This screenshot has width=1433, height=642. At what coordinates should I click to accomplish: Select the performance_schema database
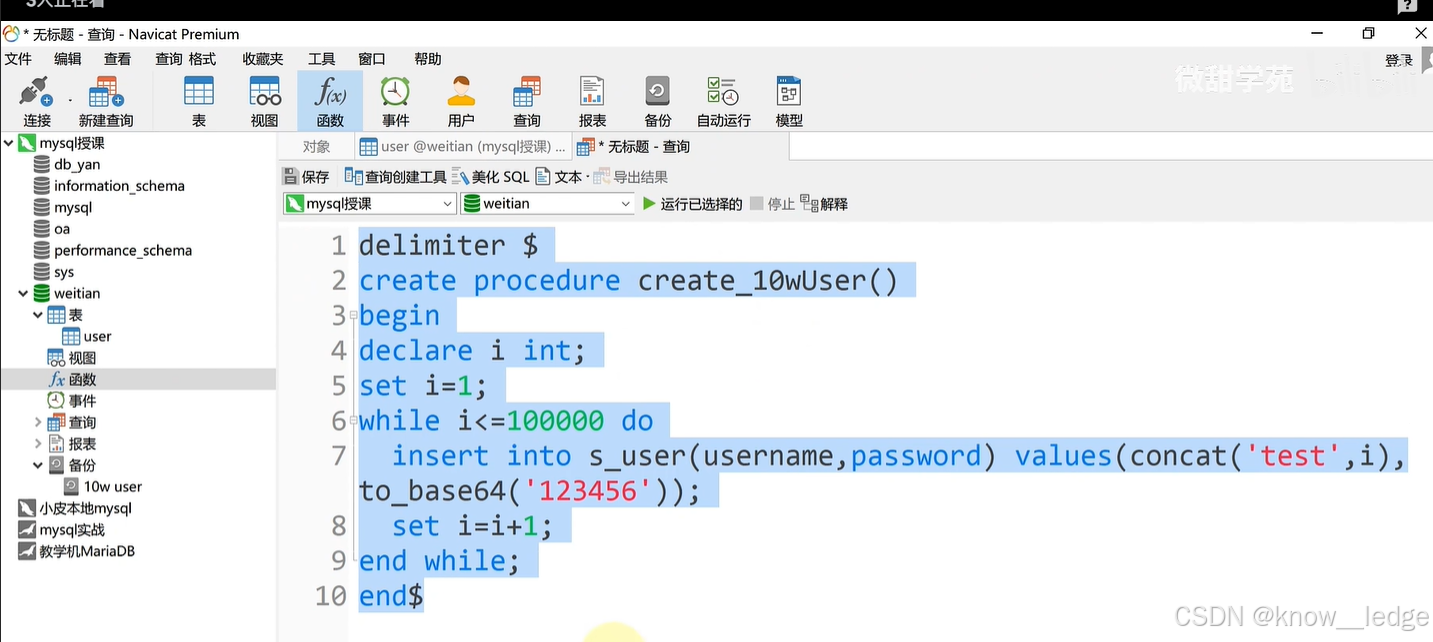click(123, 250)
